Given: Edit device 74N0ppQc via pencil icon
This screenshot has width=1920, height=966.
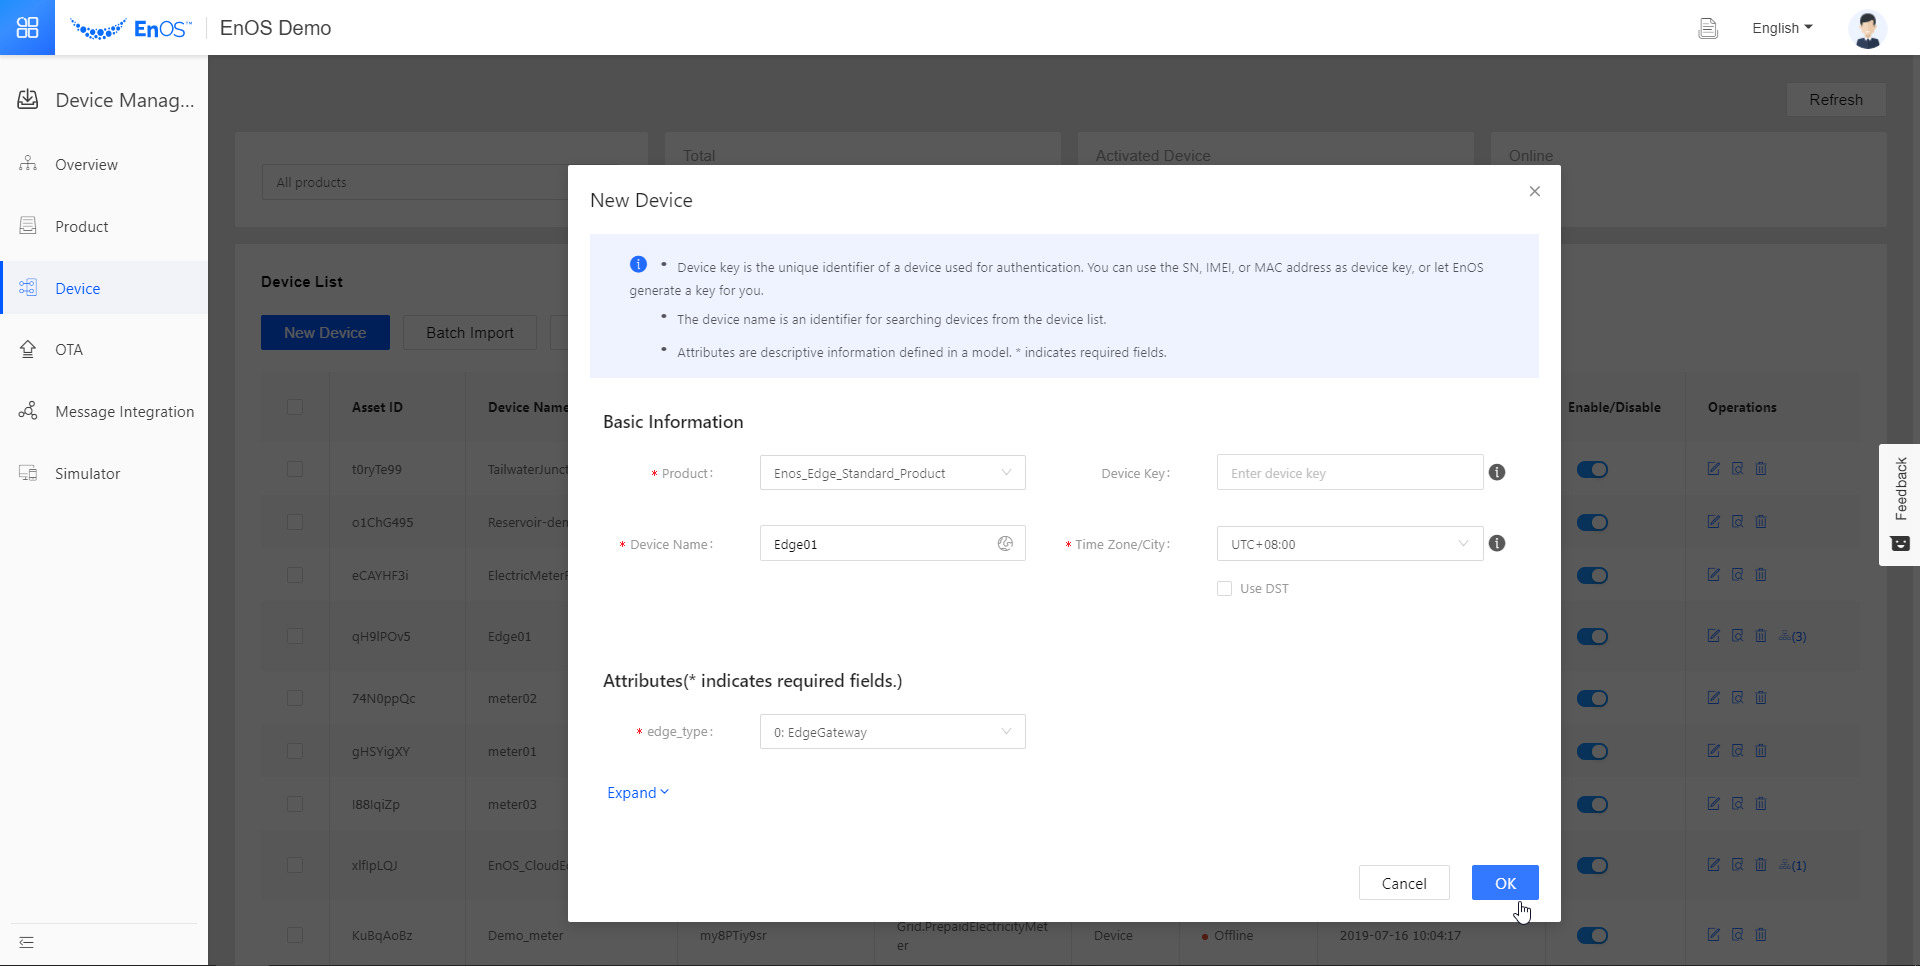Looking at the screenshot, I should pos(1714,698).
